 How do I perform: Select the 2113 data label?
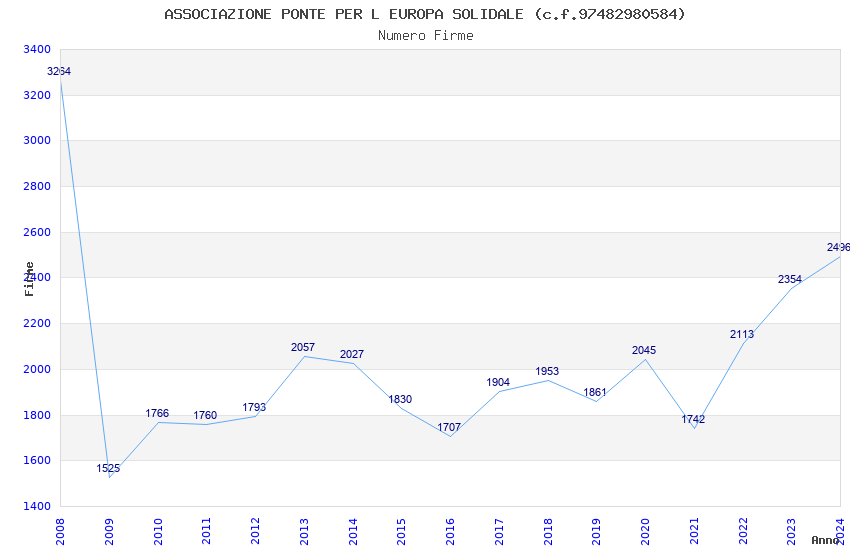click(x=742, y=334)
